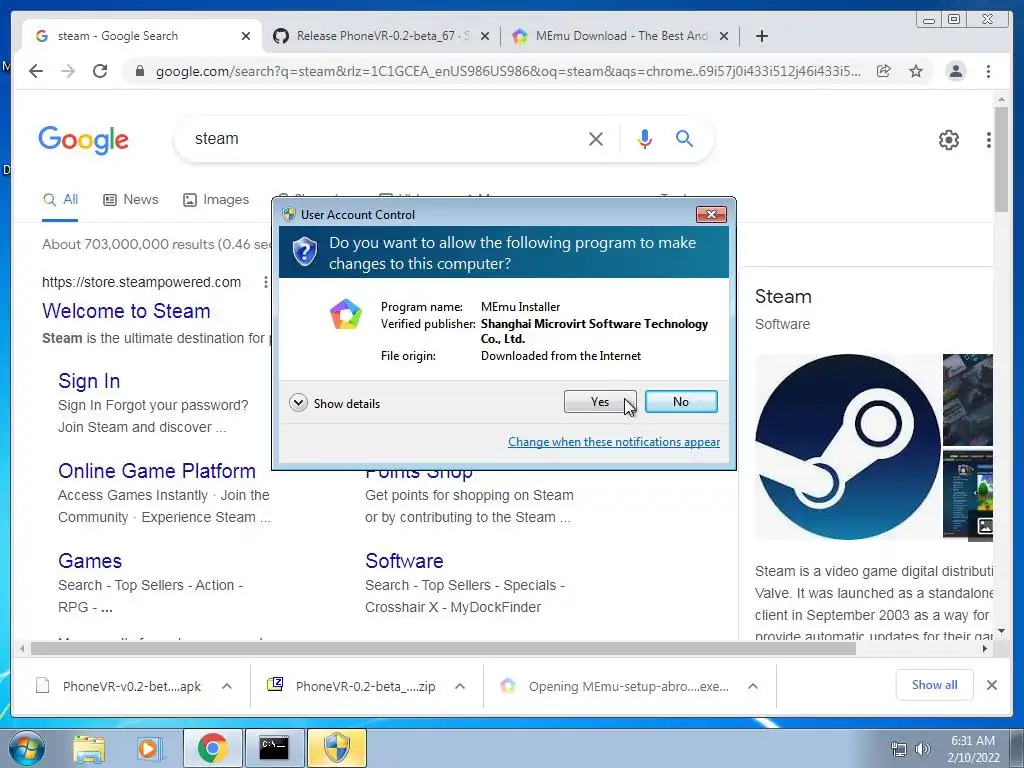Clear the search query with X
1024x768 pixels.
[x=596, y=139]
